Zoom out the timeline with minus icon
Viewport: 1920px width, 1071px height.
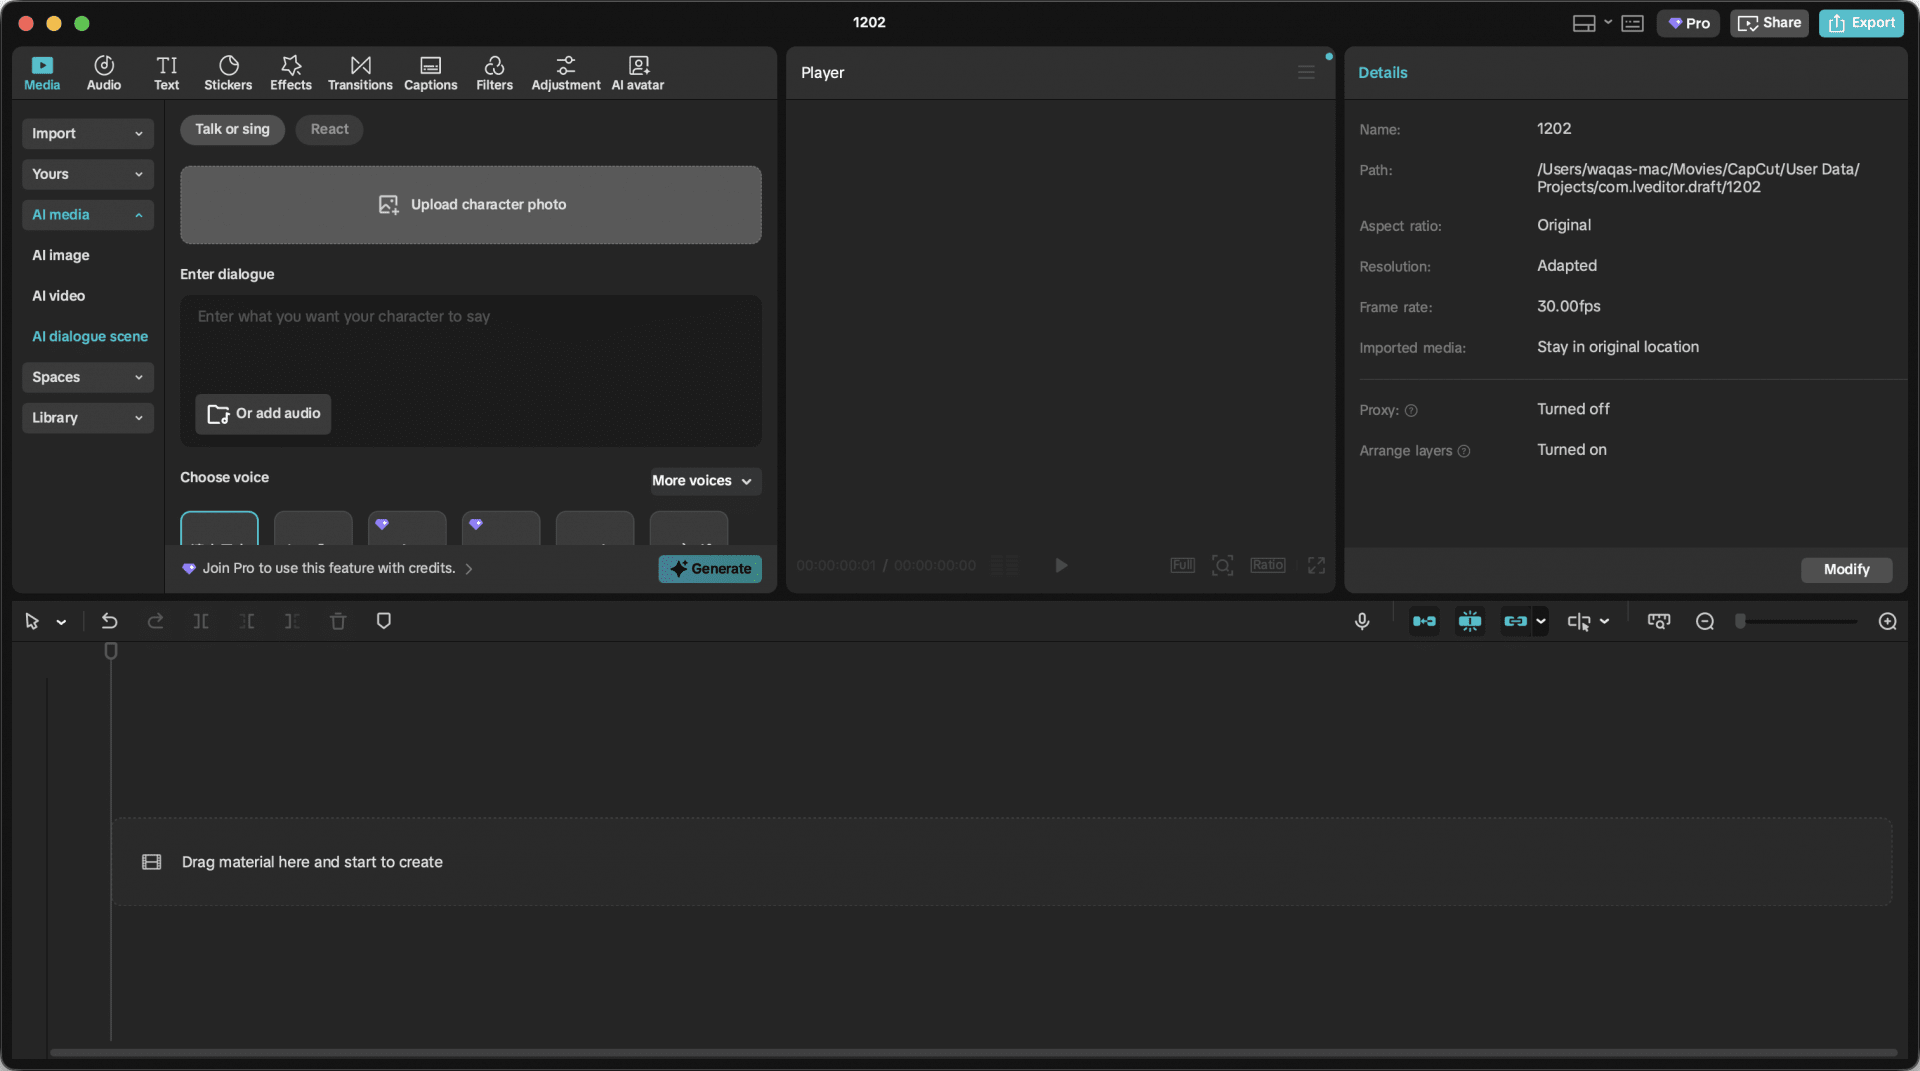1705,621
